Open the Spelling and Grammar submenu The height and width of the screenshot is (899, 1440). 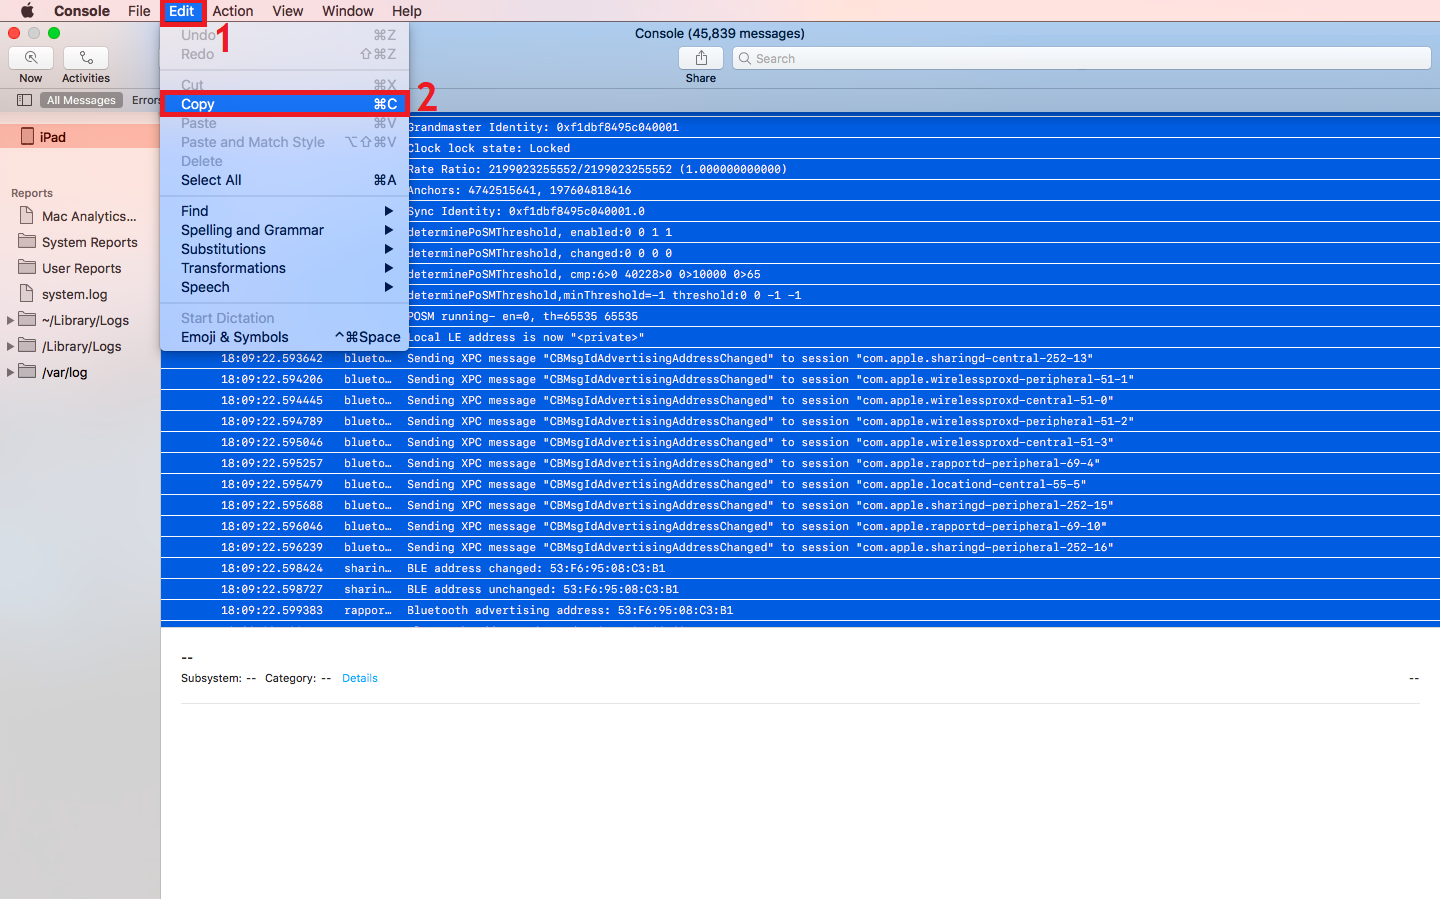click(284, 230)
